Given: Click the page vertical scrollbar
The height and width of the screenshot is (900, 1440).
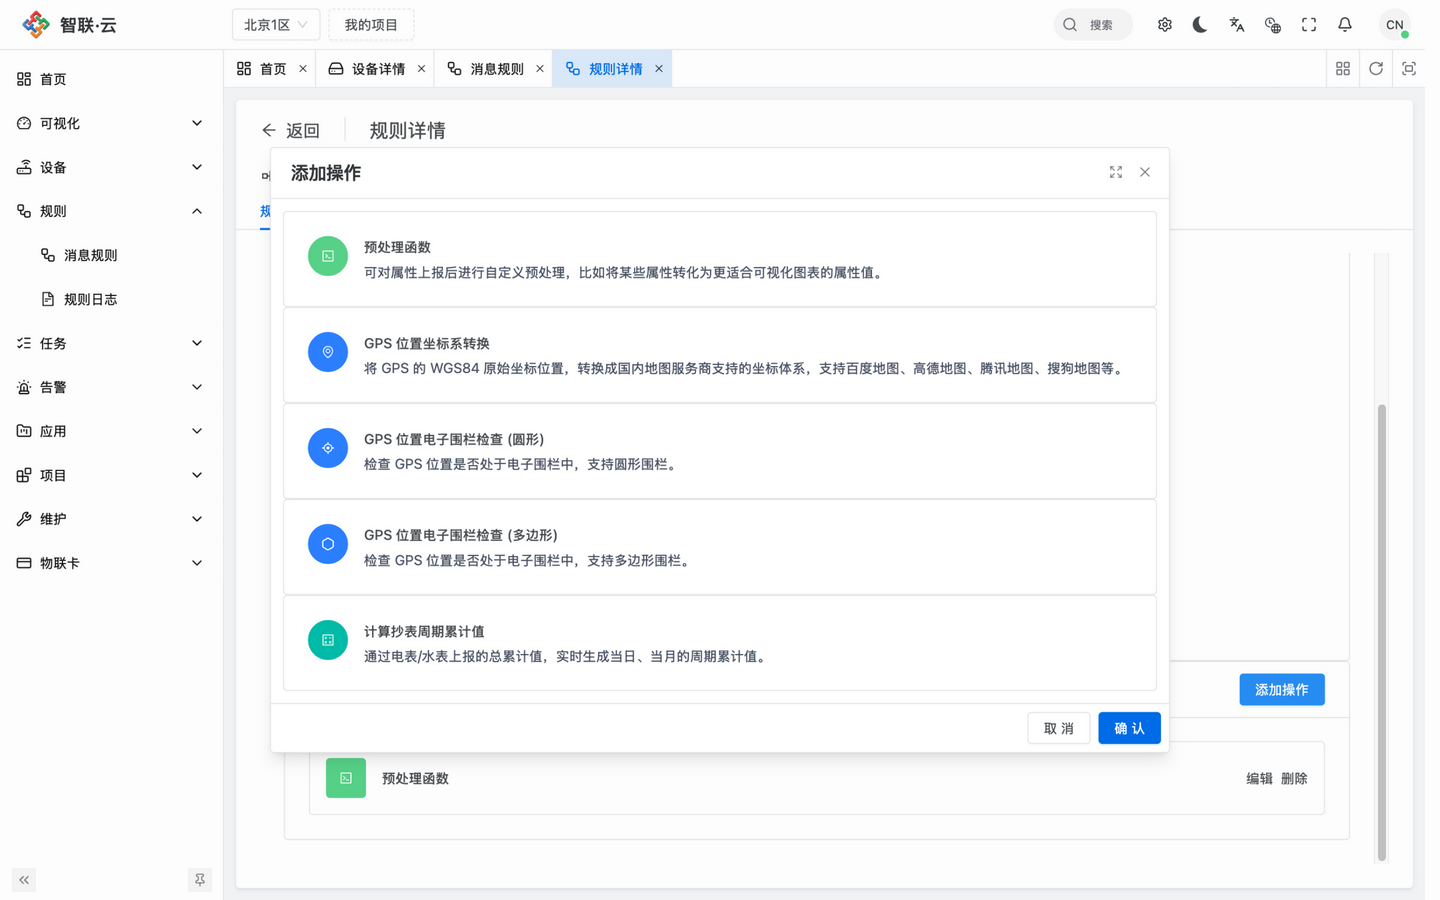Looking at the screenshot, I should coord(1382,632).
